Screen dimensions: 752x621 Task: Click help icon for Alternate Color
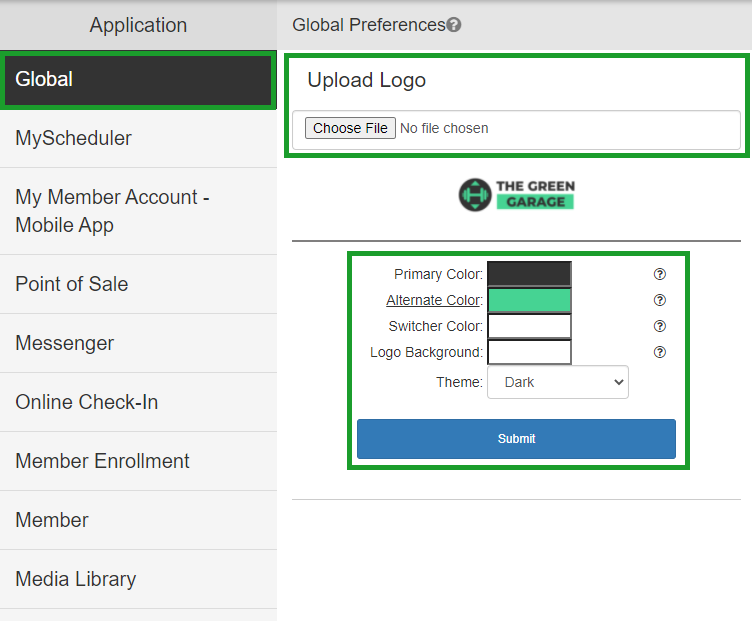(659, 300)
